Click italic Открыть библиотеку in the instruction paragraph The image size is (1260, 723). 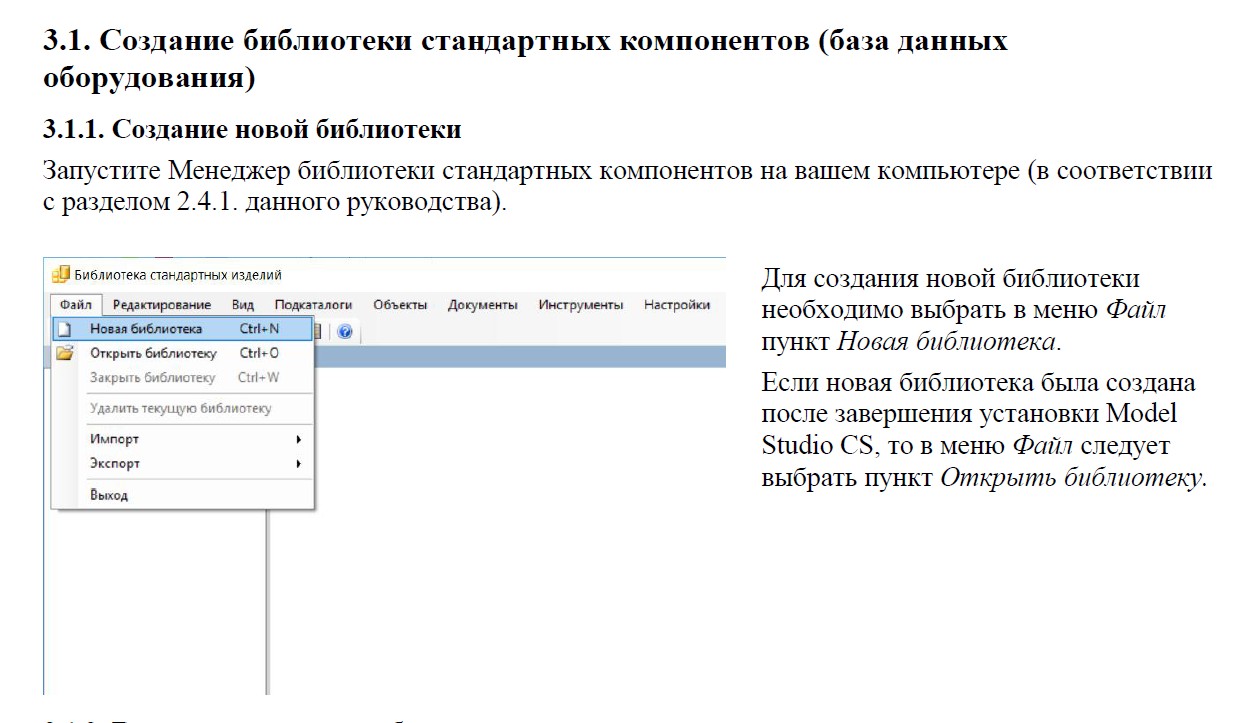1072,478
